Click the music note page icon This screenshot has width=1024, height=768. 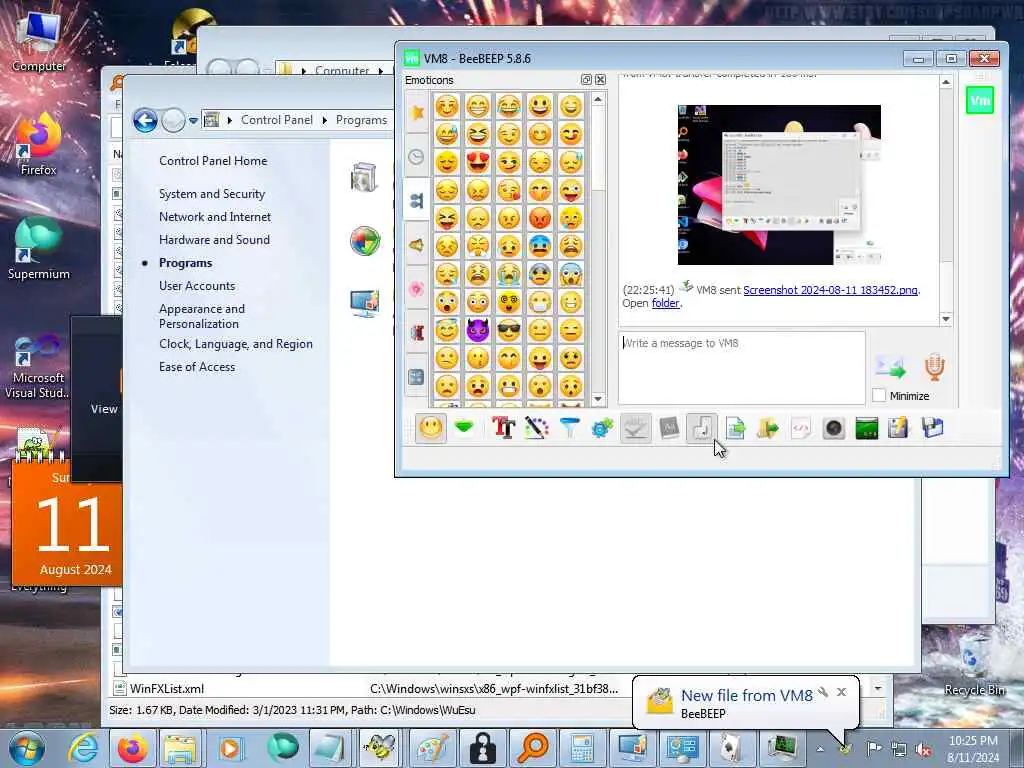coord(702,428)
